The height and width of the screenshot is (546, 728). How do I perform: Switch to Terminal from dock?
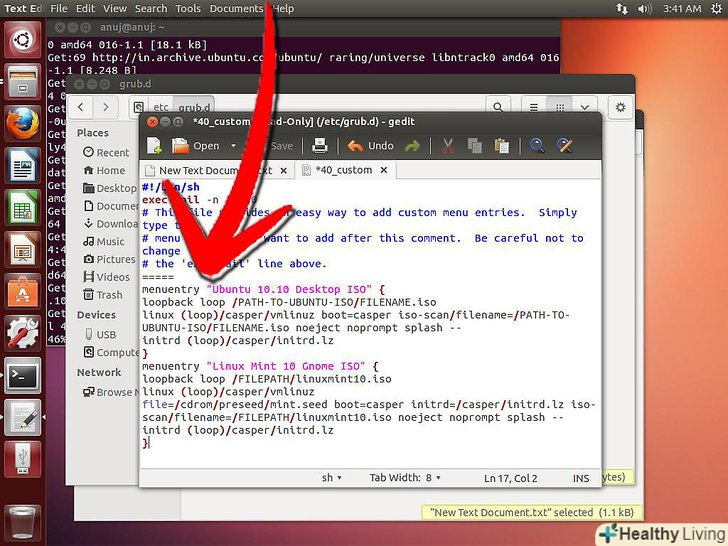[x=23, y=375]
